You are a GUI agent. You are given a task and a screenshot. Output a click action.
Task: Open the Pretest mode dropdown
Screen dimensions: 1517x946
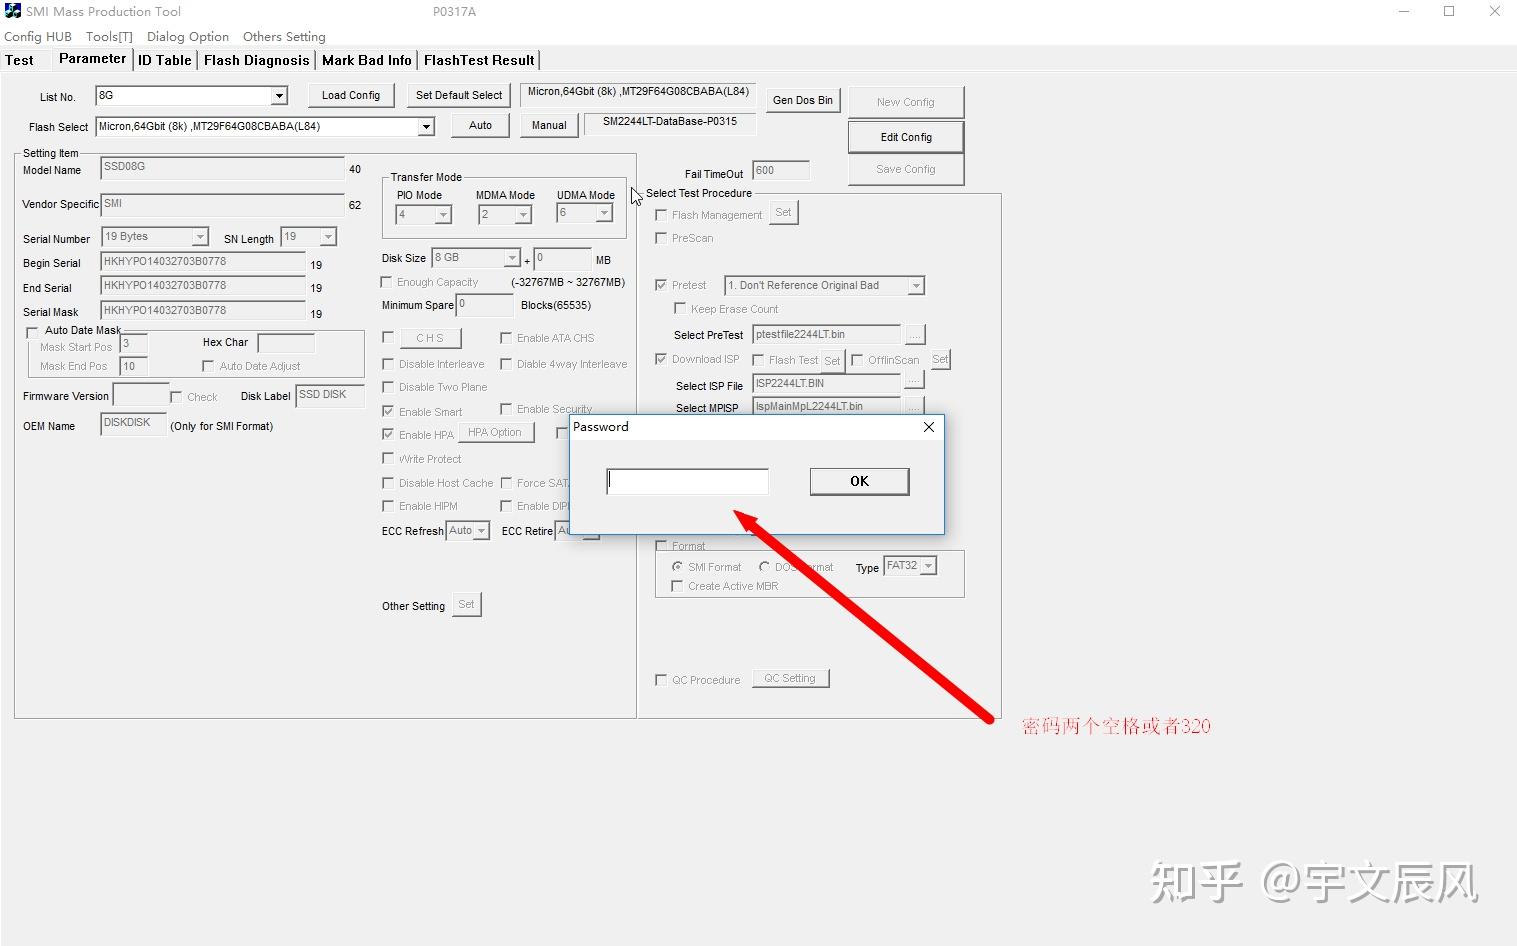[x=916, y=286]
